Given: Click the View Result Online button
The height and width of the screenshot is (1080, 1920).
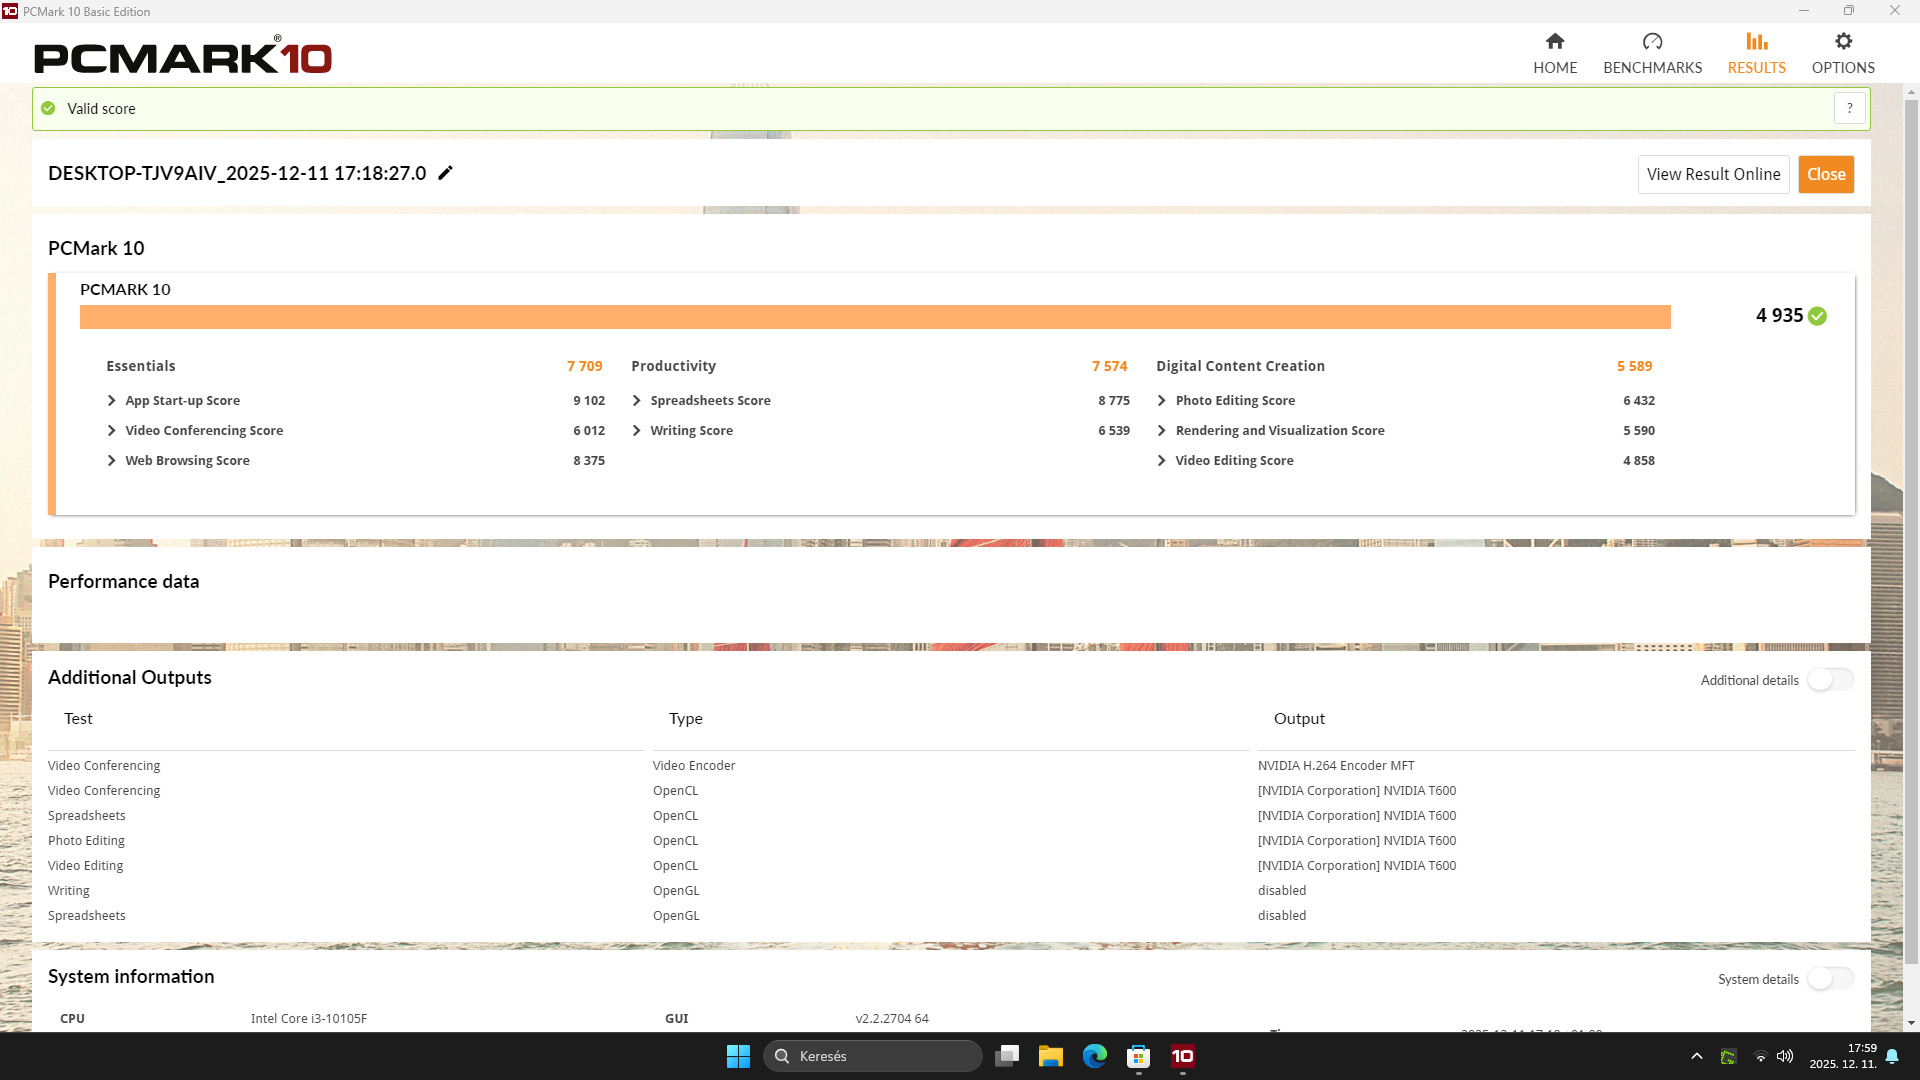Looking at the screenshot, I should coord(1713,174).
